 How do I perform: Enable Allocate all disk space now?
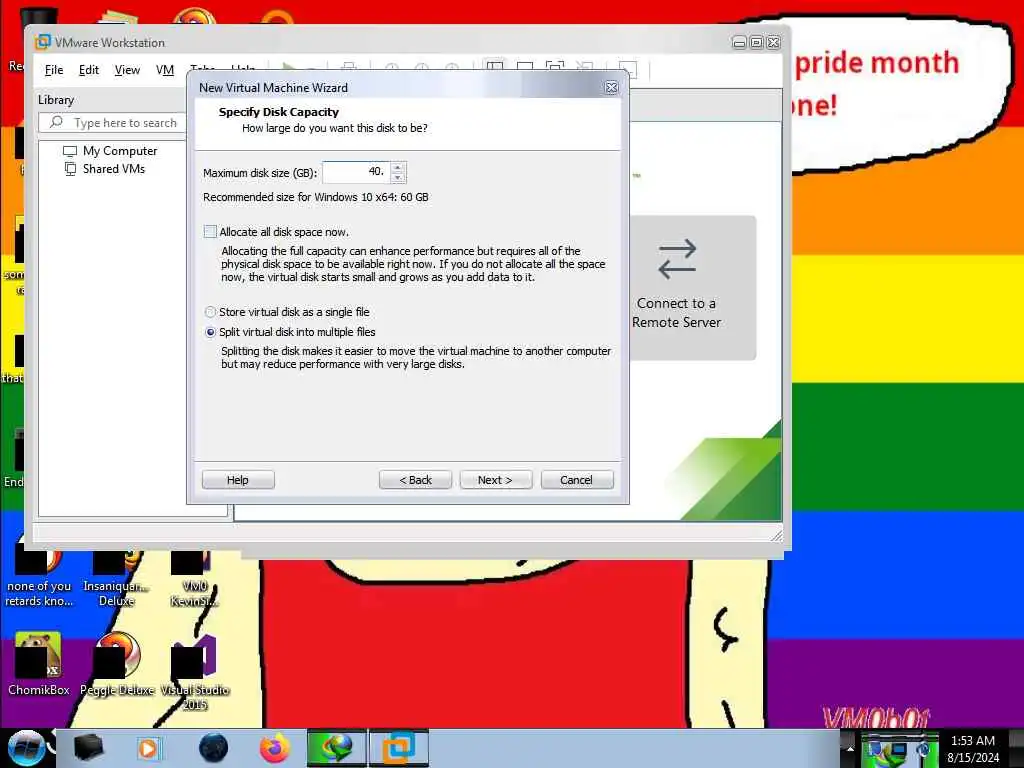(210, 232)
